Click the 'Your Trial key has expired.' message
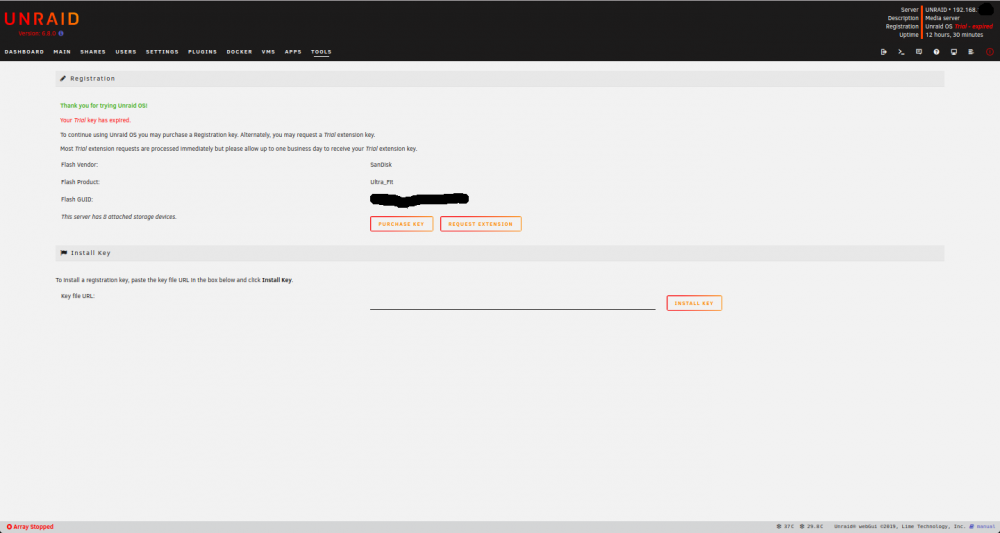 (95, 120)
